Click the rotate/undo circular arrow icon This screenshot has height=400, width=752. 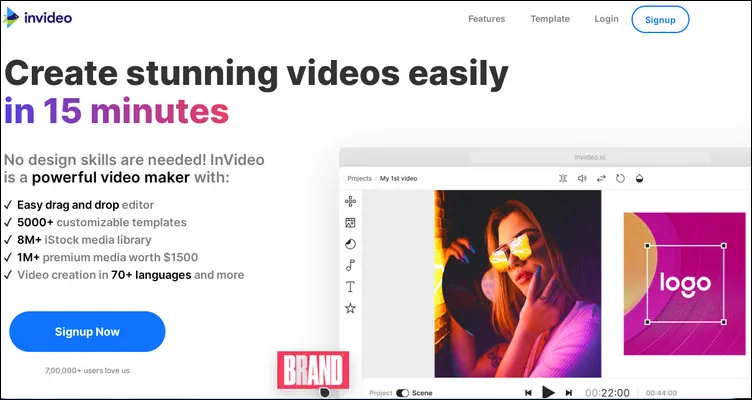point(620,178)
